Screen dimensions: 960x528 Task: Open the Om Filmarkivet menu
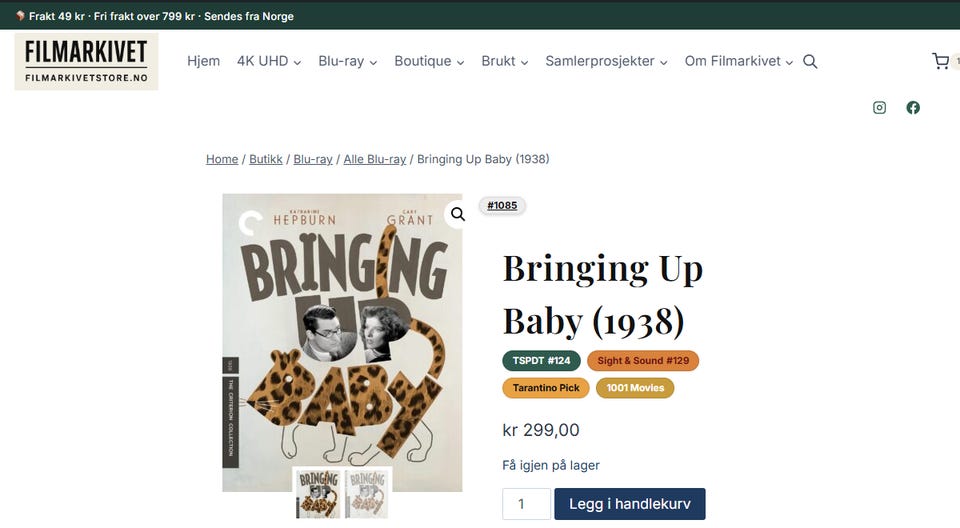click(x=738, y=62)
